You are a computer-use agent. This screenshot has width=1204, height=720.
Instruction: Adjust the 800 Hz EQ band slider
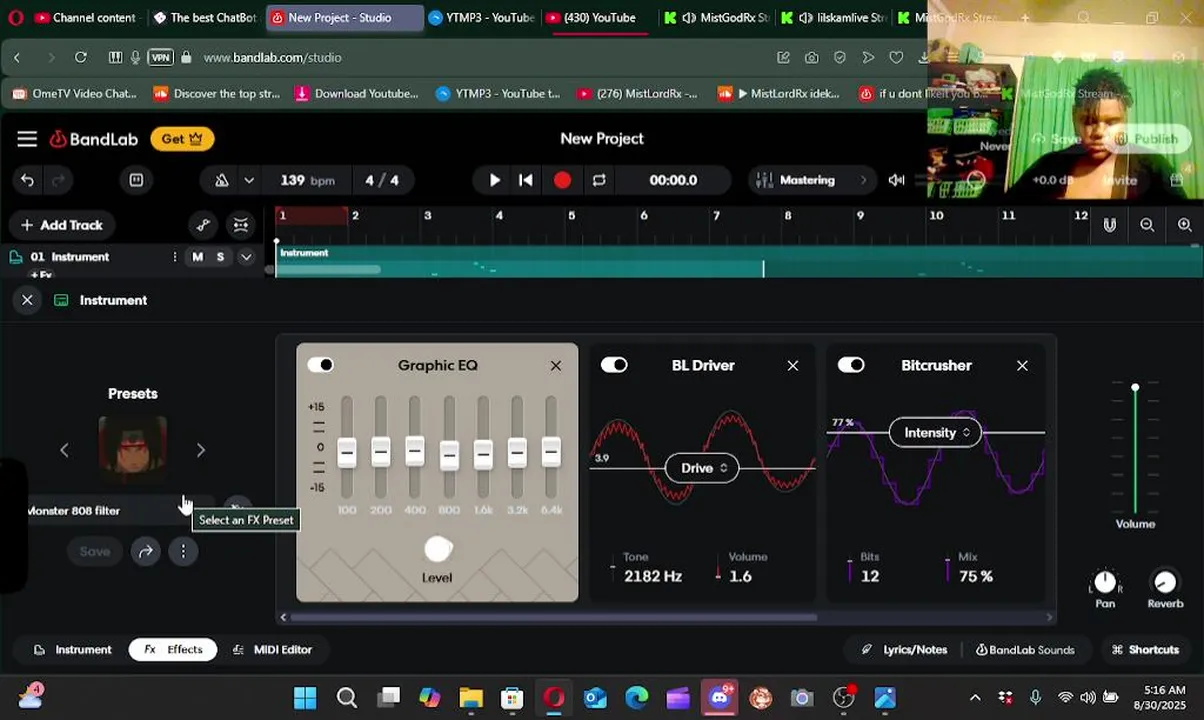click(x=449, y=455)
